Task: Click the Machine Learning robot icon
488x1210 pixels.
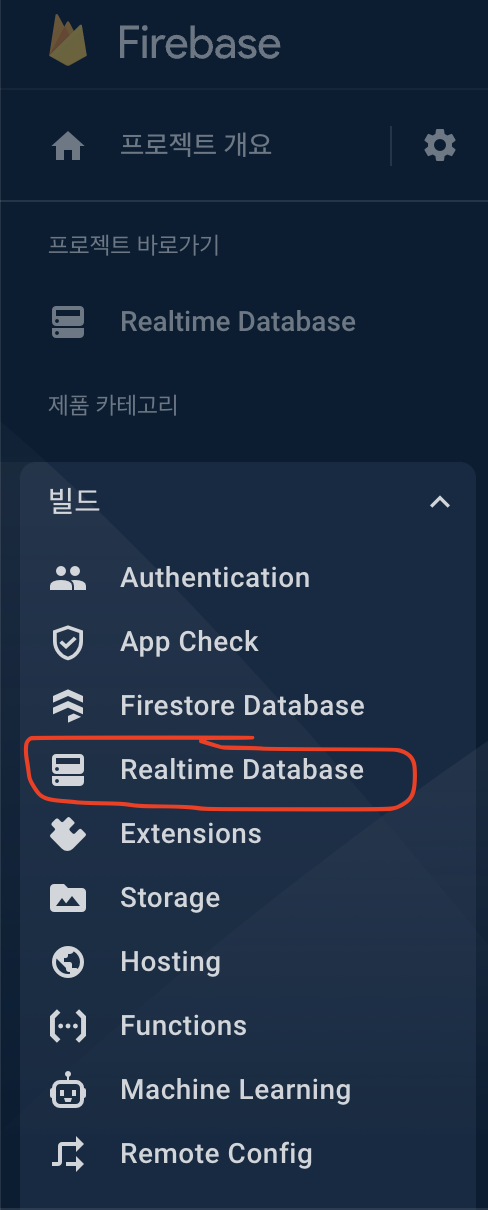Action: pos(68,1090)
